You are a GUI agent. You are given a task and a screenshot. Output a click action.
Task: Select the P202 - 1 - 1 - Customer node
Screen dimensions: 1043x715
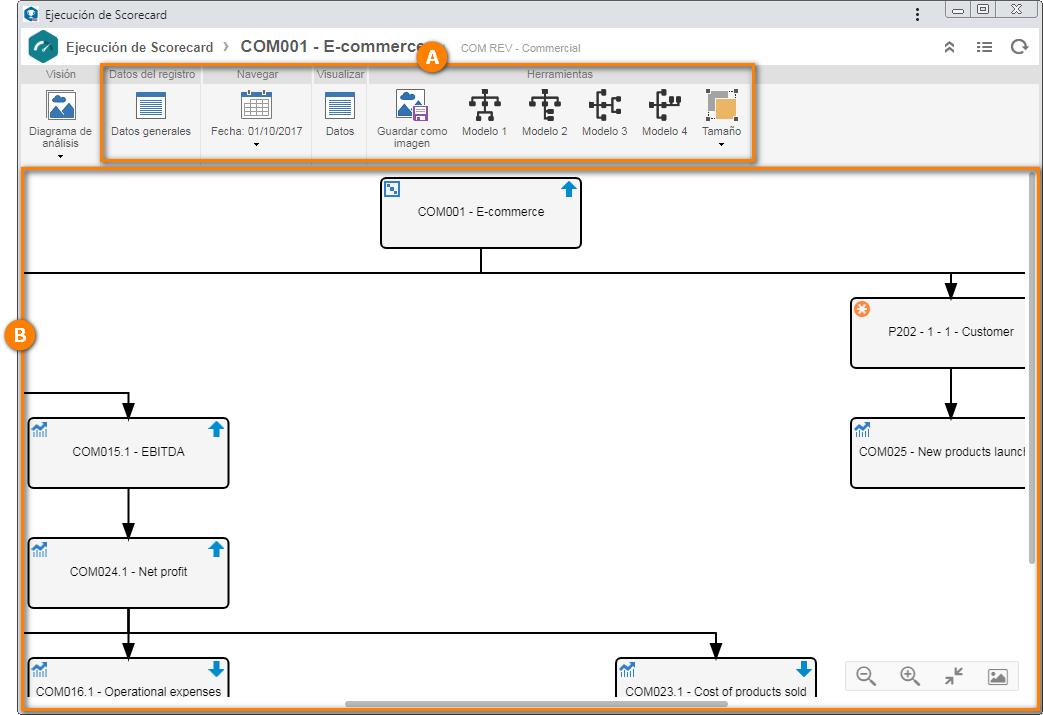point(939,333)
